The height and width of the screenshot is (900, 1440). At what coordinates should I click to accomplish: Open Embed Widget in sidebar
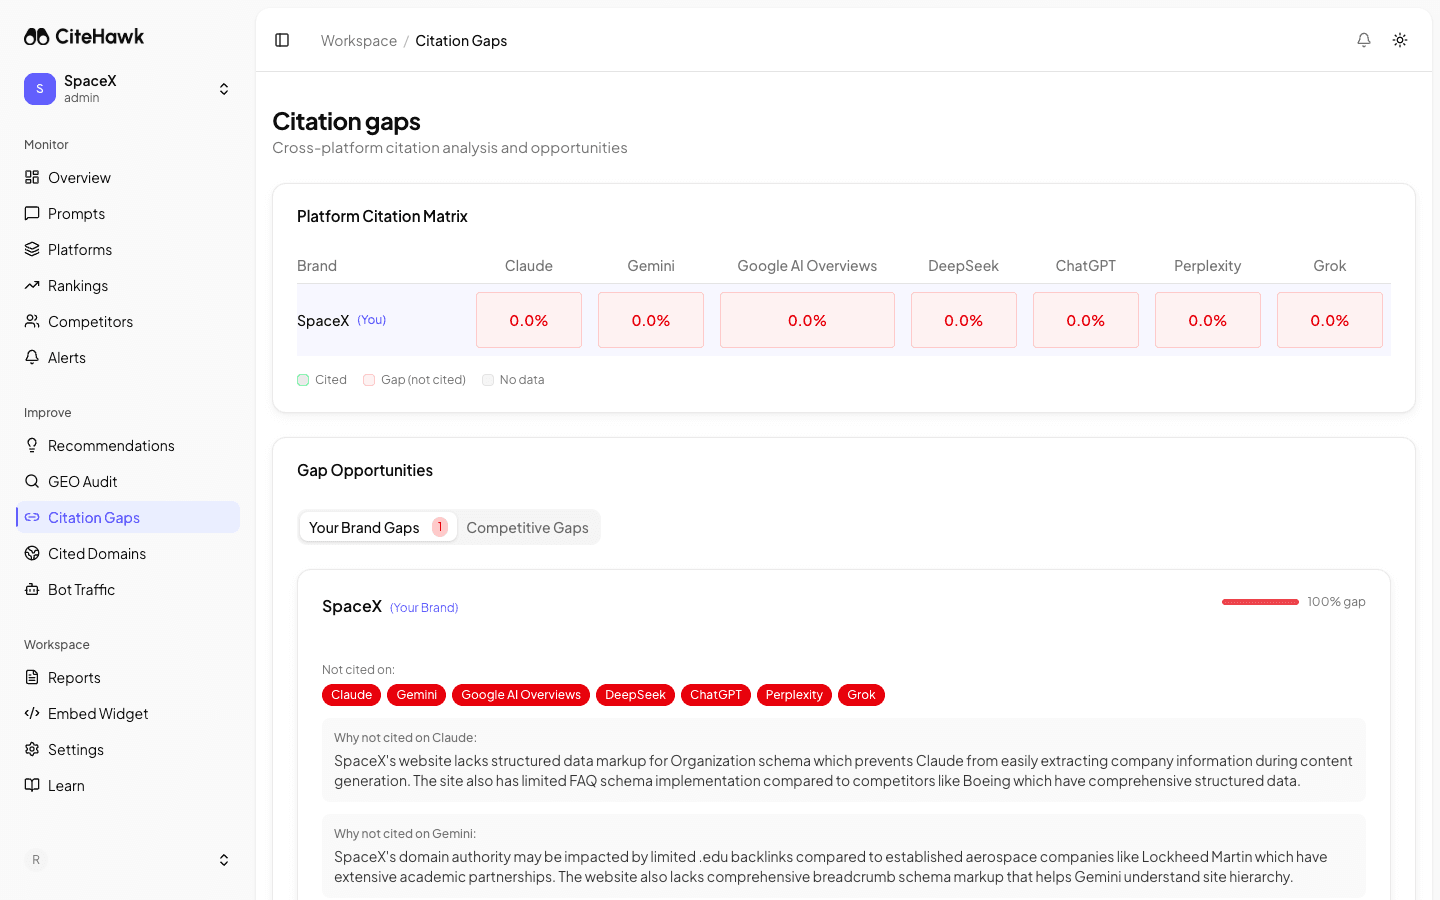point(128,713)
